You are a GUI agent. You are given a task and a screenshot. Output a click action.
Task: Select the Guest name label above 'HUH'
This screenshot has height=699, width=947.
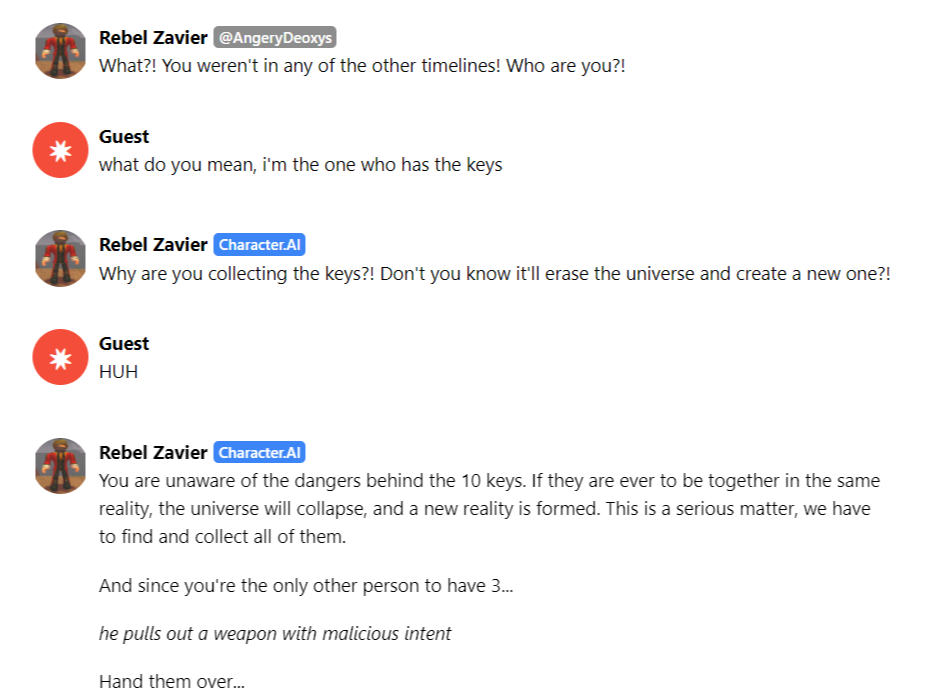coord(124,344)
